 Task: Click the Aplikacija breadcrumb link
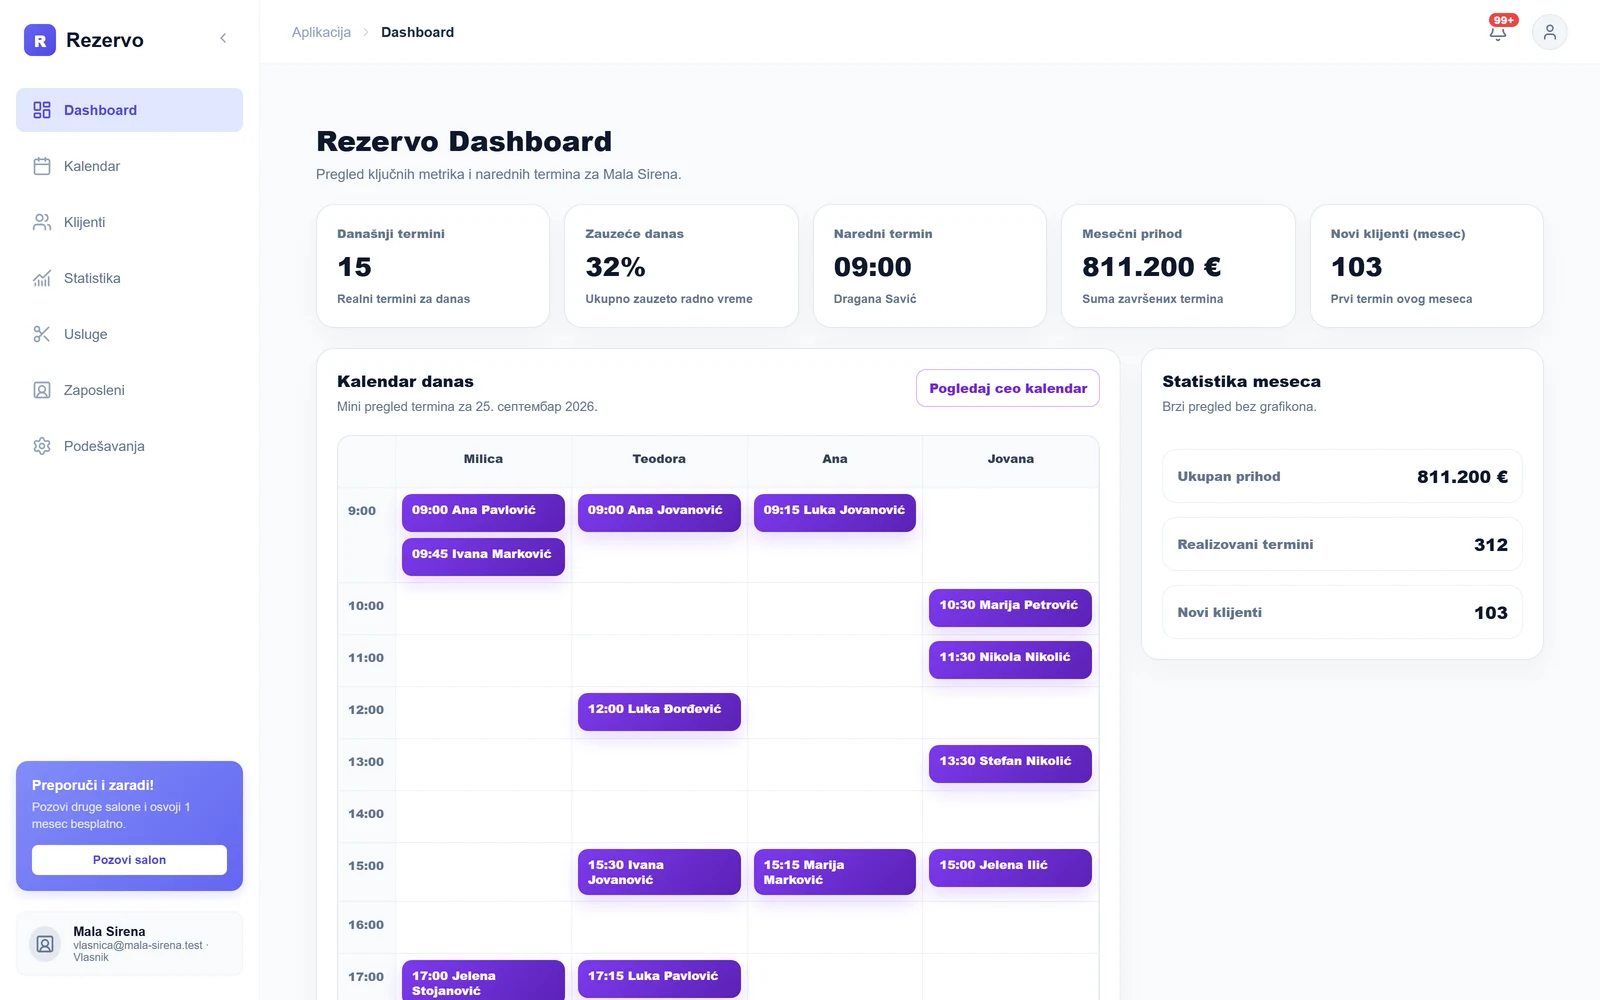pos(321,32)
